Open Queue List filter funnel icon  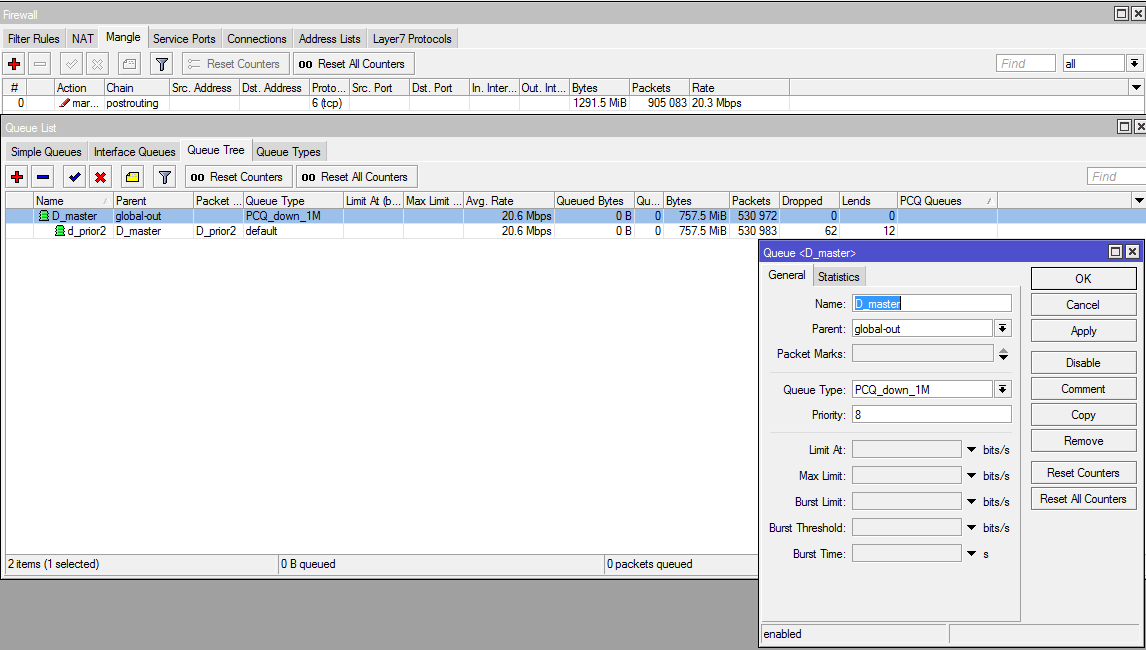coord(164,176)
